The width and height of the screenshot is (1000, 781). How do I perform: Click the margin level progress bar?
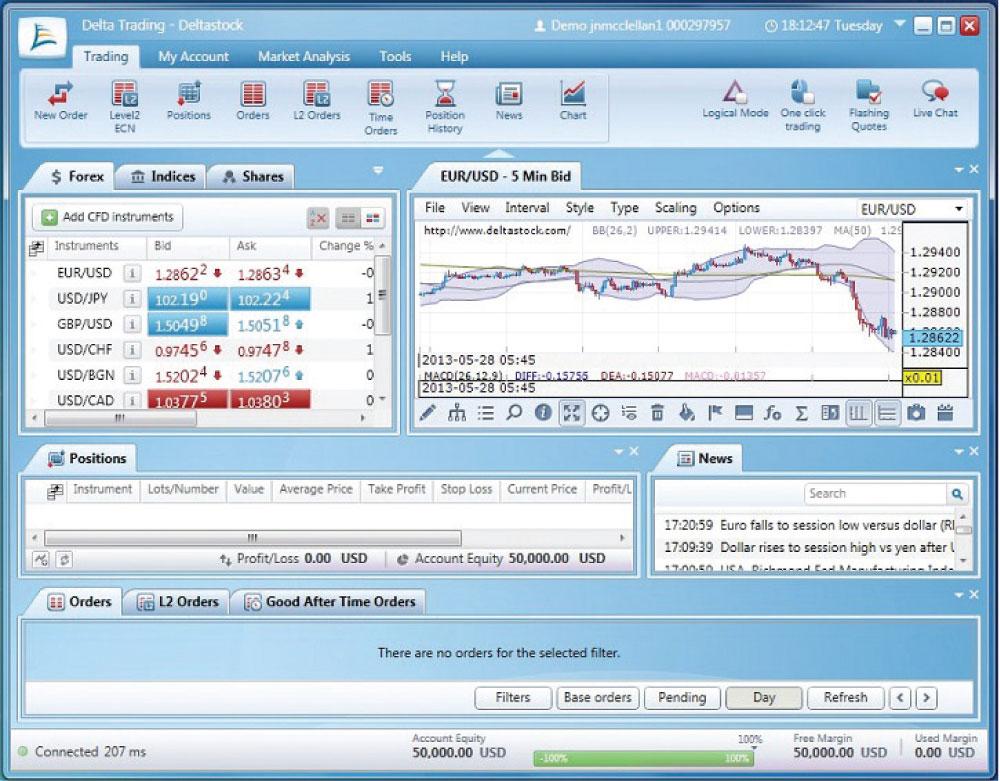pos(644,757)
